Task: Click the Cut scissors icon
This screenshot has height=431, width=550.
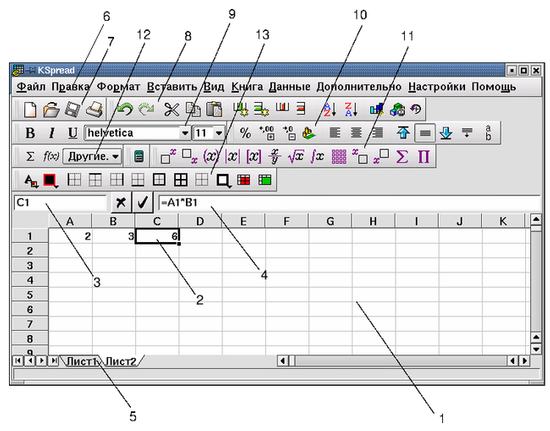Action: tap(172, 109)
